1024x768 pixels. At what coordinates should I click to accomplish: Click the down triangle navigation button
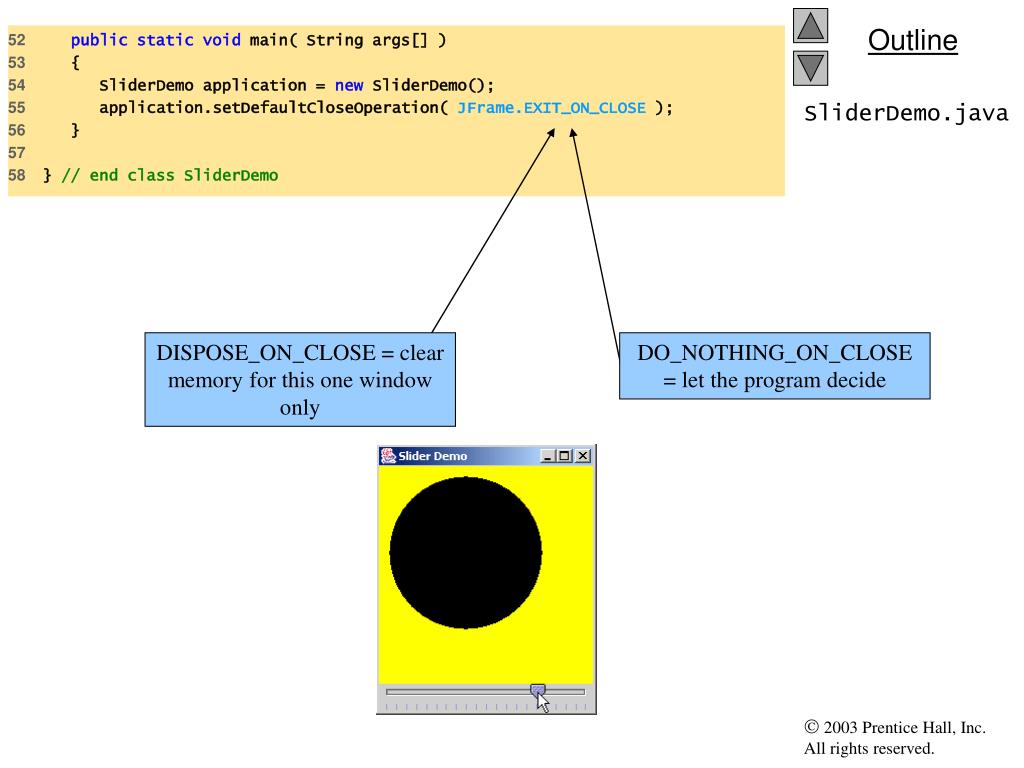(x=810, y=68)
